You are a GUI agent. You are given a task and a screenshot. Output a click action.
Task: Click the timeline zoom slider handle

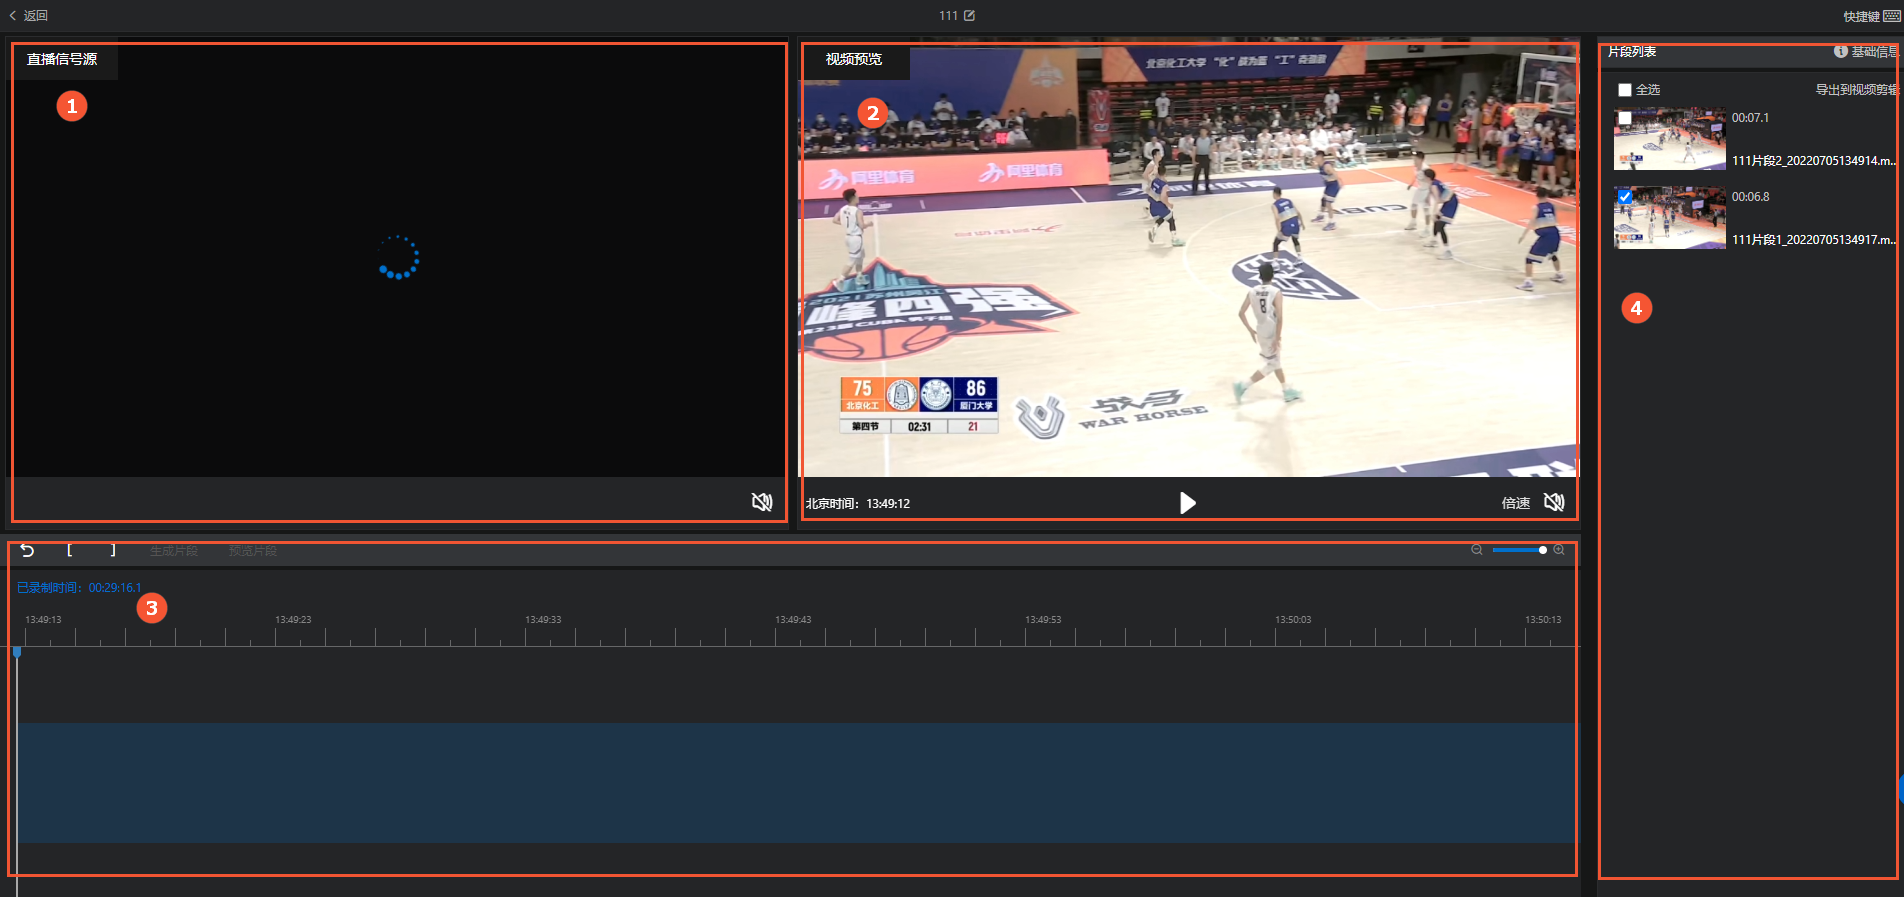tap(1543, 550)
